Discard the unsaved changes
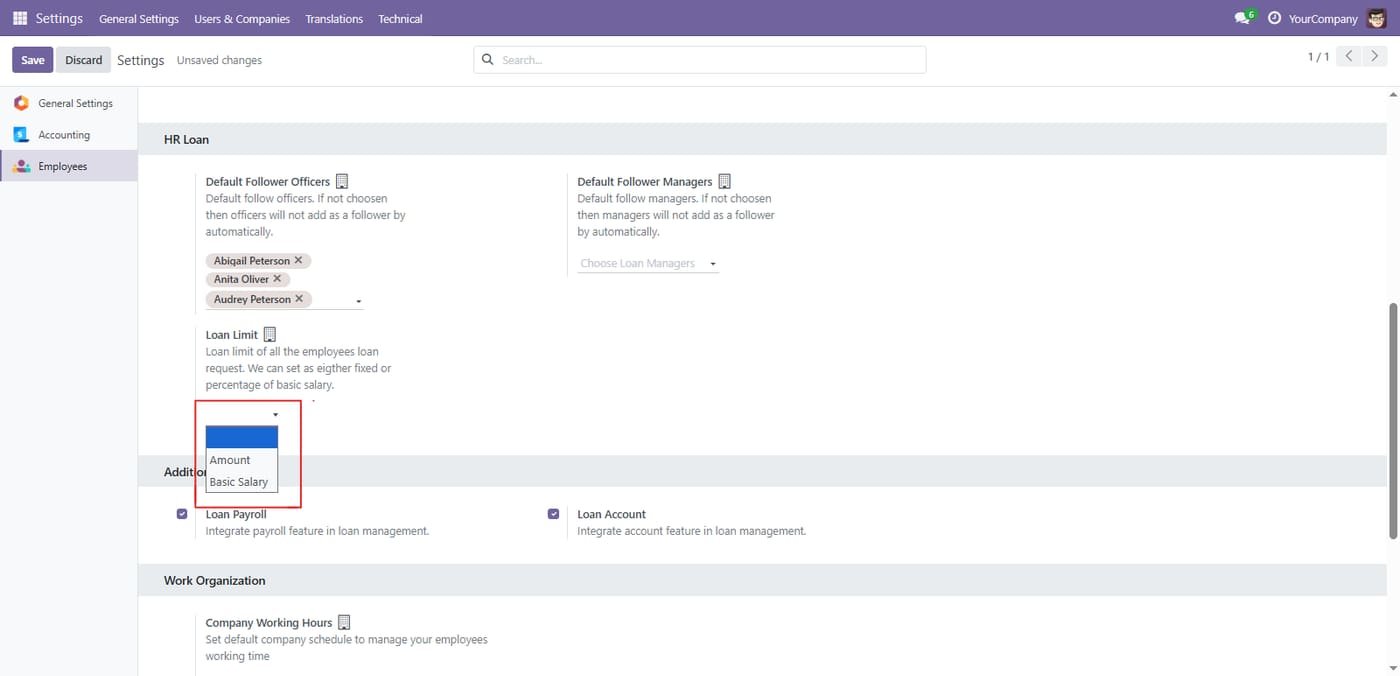Screen dimensions: 1400x676 84,60
